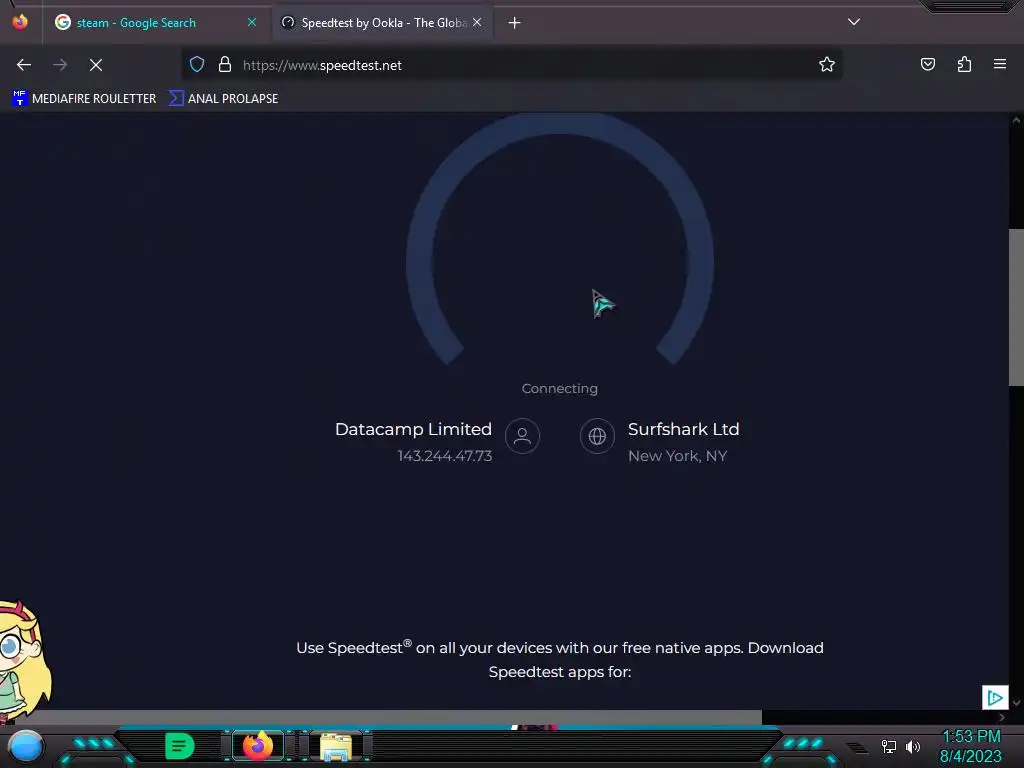Click the vertical scrollbar thumb
The width and height of the screenshot is (1024, 768).
coord(1016,307)
